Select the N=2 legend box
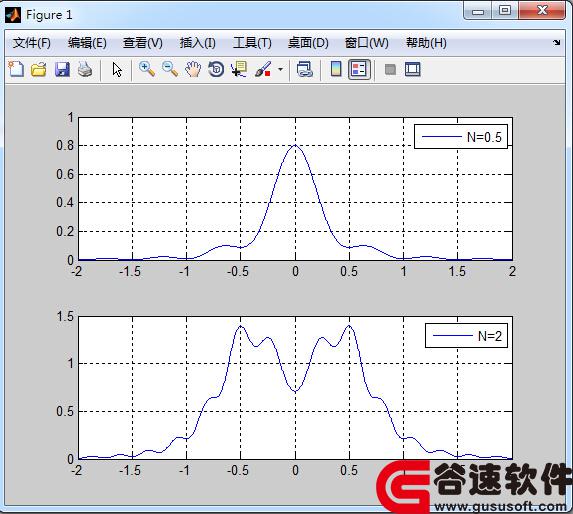 pyautogui.click(x=466, y=335)
